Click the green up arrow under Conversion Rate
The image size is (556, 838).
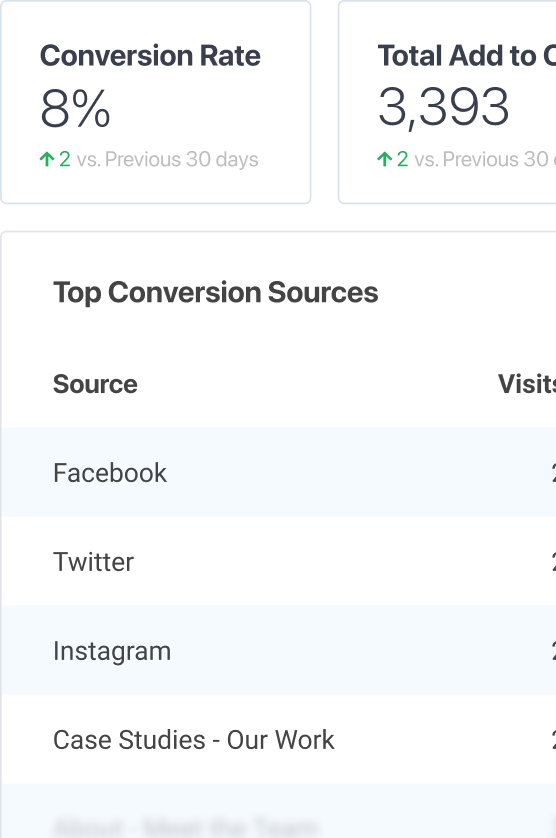tap(47, 159)
